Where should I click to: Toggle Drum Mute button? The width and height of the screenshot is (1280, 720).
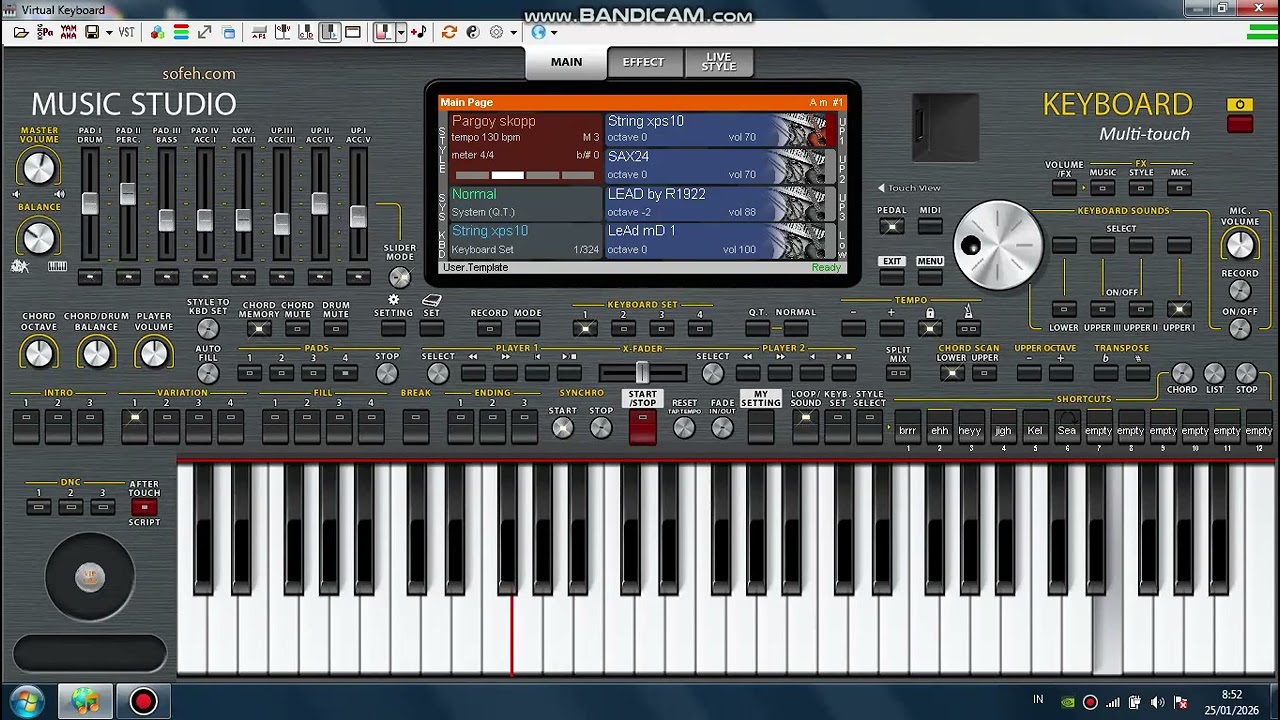[336, 328]
